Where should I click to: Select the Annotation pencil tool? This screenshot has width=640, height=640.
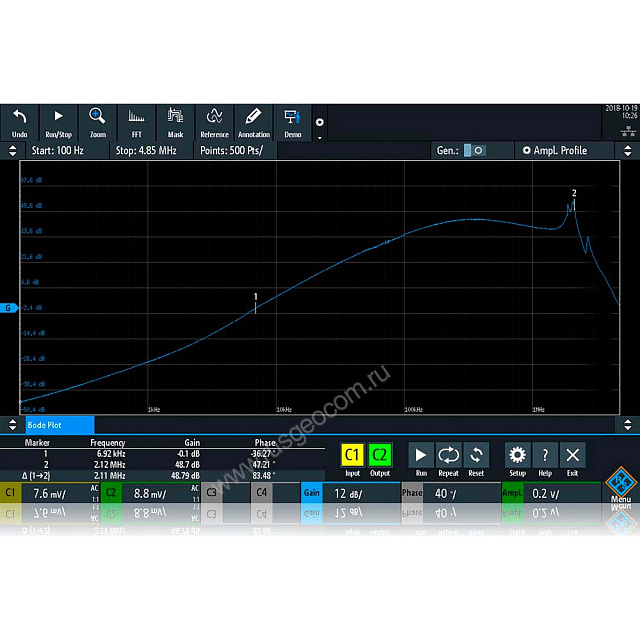[x=253, y=121]
